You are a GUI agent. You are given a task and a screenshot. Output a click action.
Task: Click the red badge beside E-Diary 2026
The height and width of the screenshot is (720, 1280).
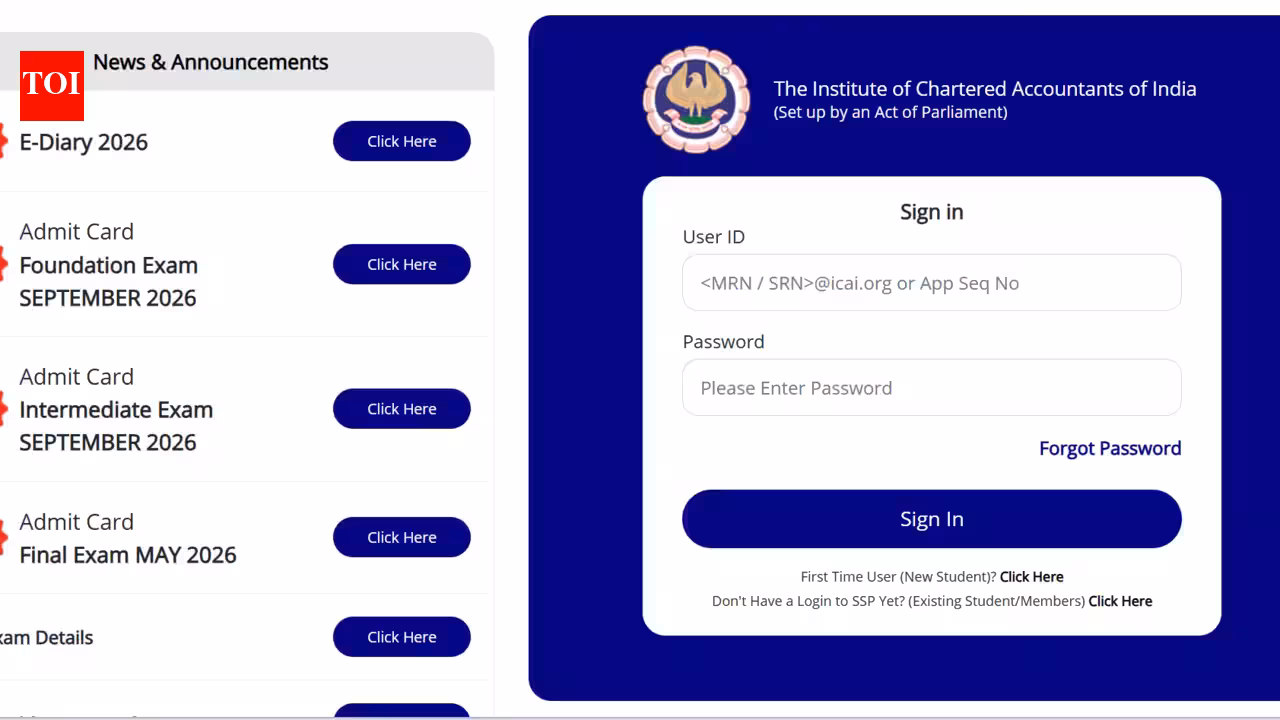point(3,141)
